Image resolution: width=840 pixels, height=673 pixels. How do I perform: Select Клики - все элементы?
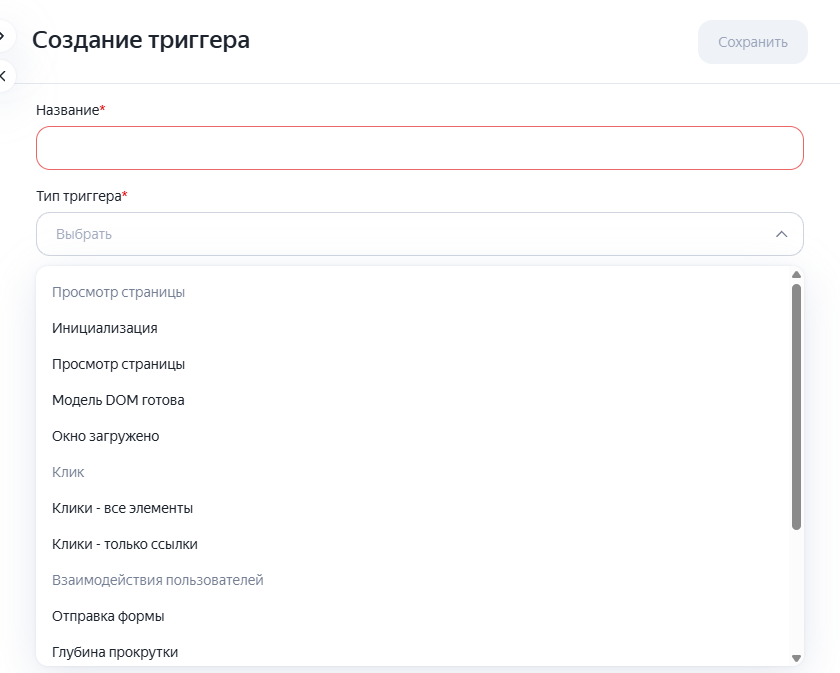[414, 508]
